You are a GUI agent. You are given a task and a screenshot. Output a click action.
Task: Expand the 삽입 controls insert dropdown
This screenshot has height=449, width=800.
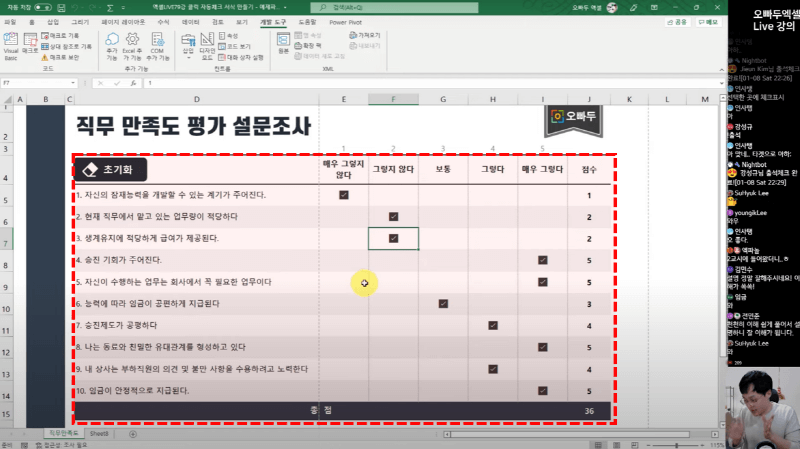[188, 57]
